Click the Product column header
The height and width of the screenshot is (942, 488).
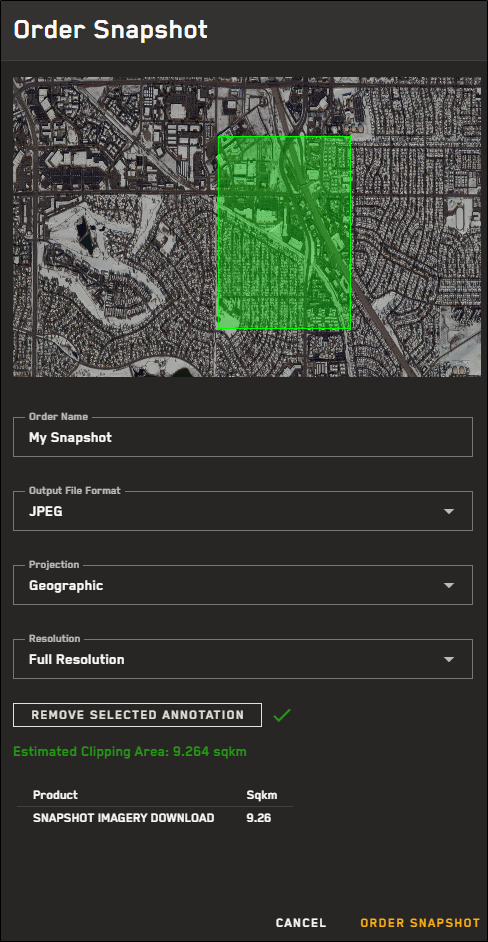[x=55, y=795]
